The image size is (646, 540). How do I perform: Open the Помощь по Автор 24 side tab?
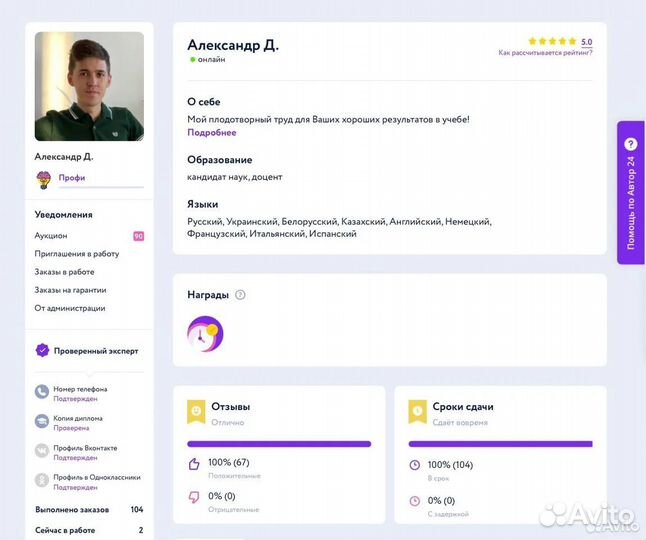[x=631, y=192]
